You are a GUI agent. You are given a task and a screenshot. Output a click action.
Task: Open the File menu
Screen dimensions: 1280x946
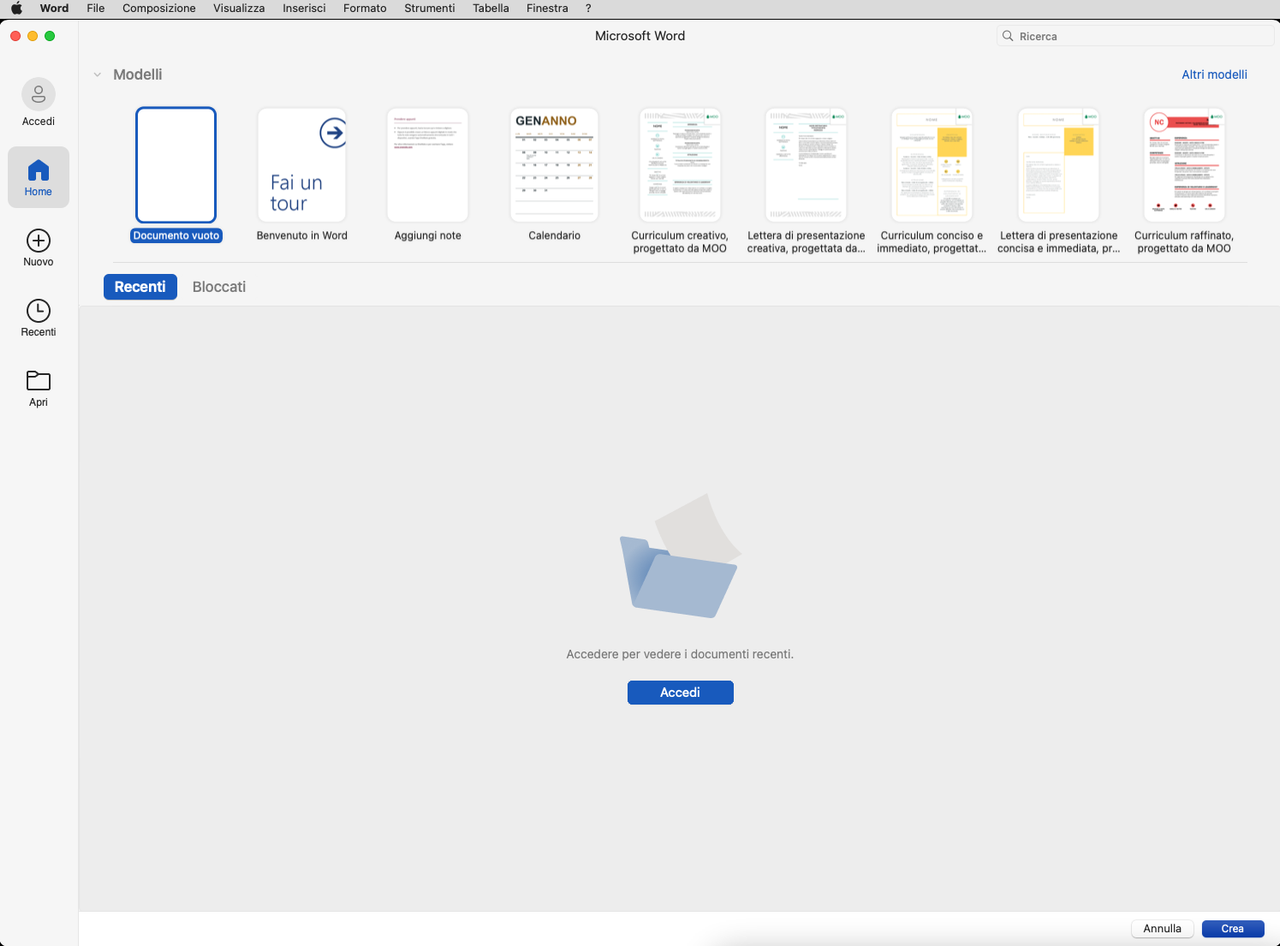(96, 8)
